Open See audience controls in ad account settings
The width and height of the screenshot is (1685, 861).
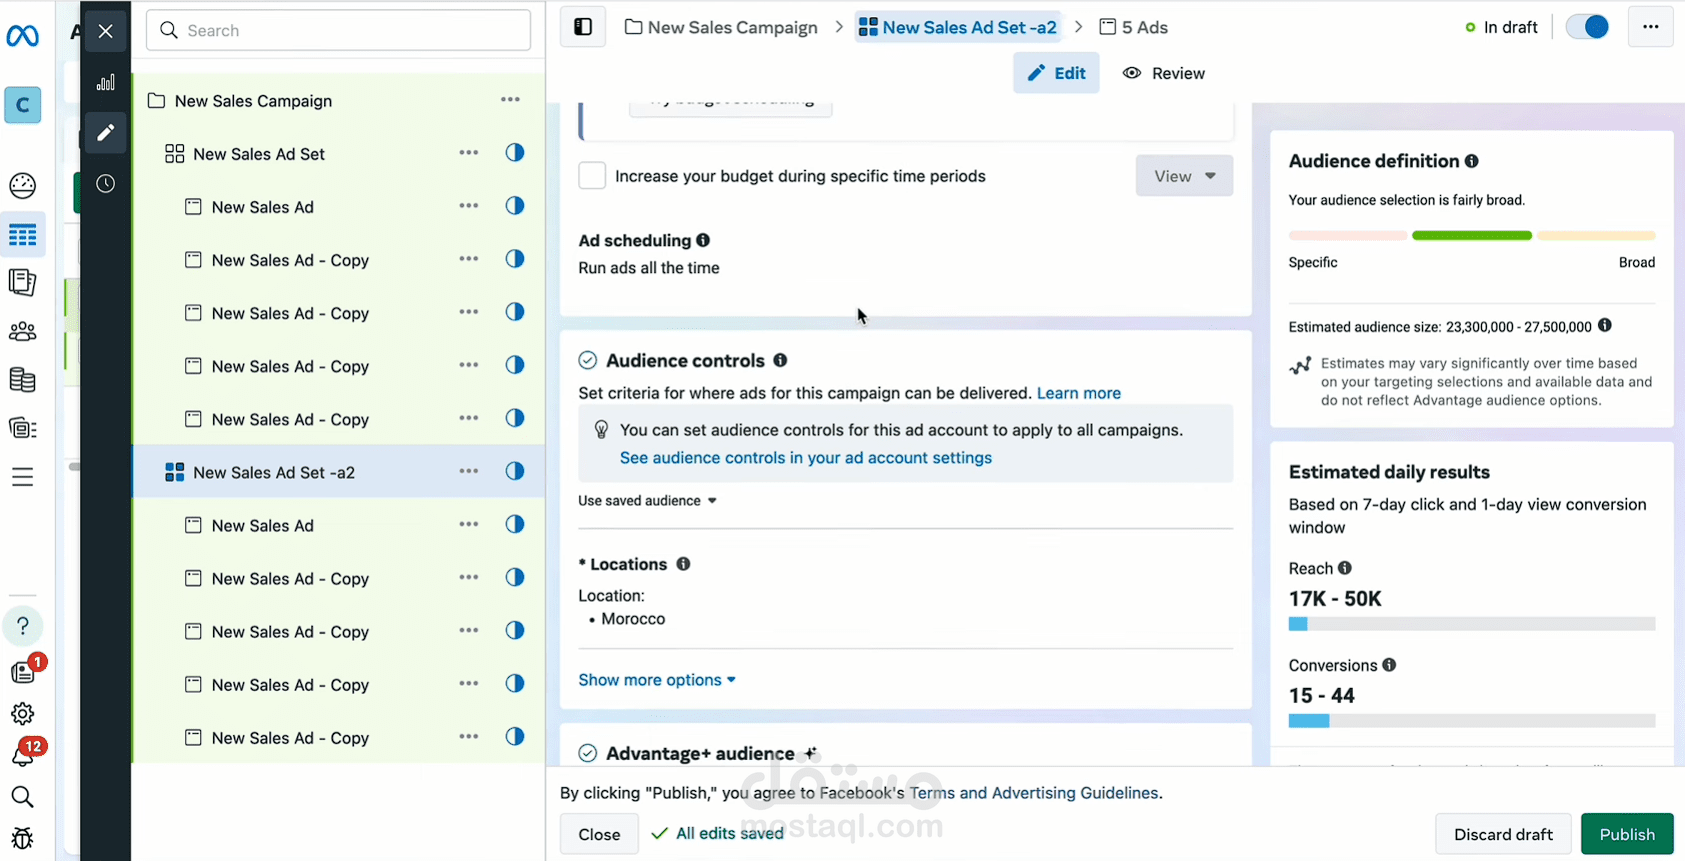click(806, 457)
